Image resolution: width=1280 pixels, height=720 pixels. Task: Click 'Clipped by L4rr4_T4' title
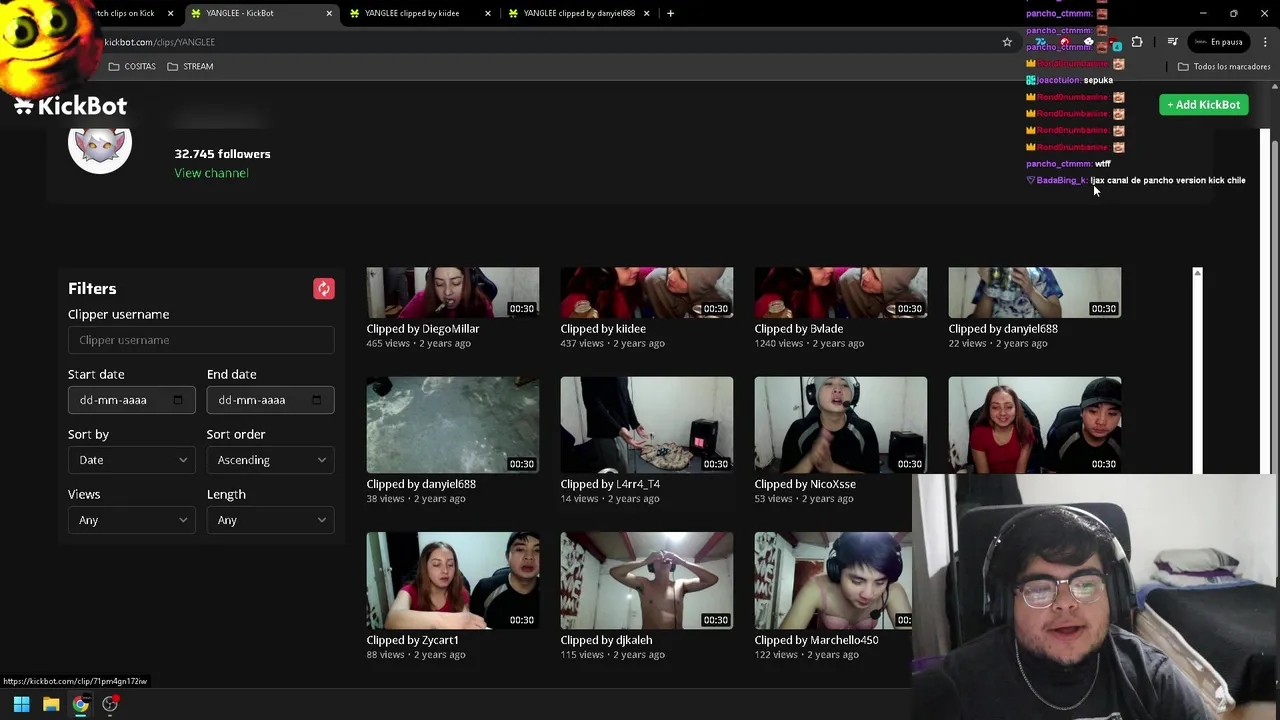pos(610,484)
